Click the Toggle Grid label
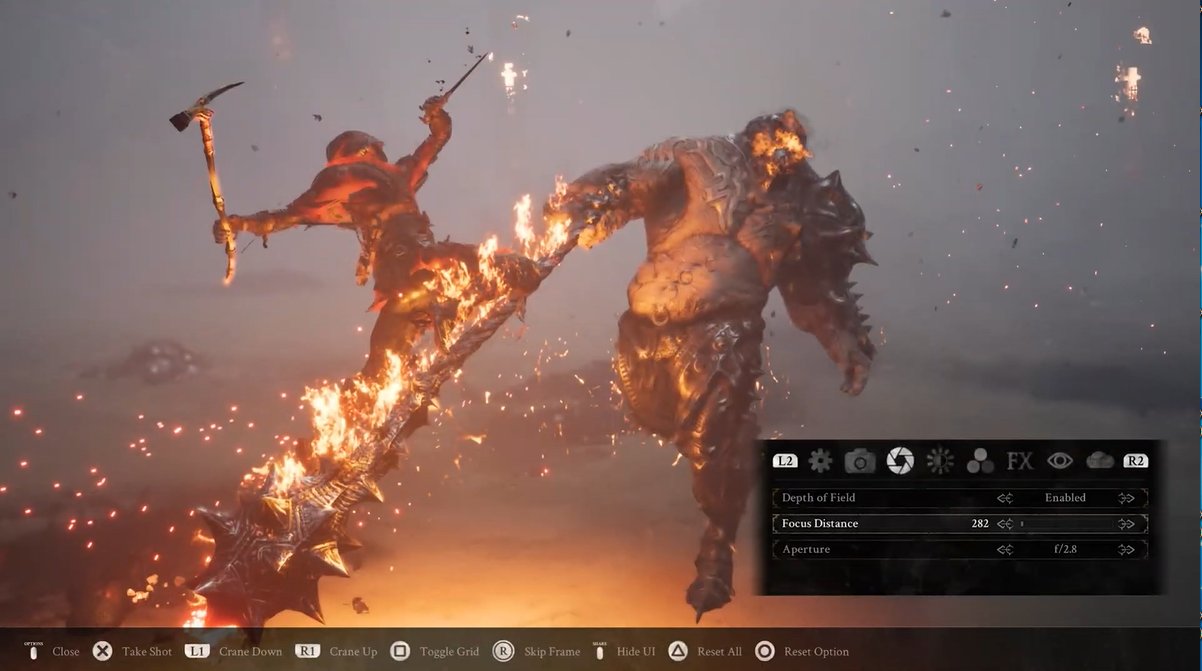The height and width of the screenshot is (671, 1202). (449, 652)
